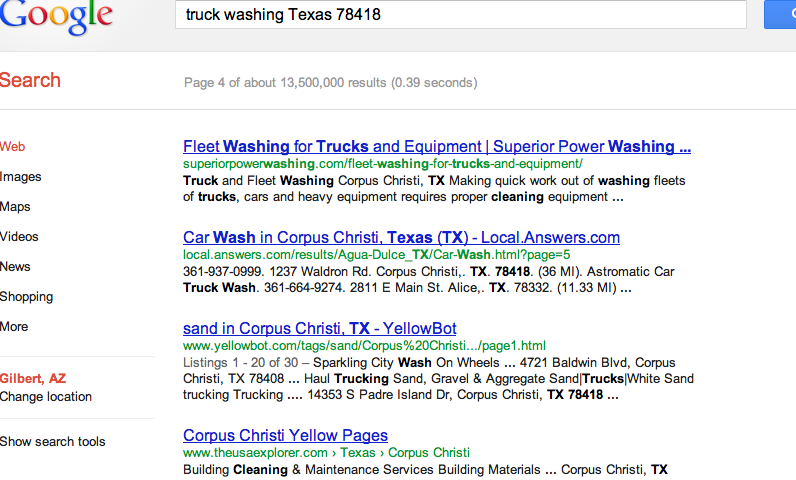Screen dimensions: 796x480
Task: Open the Fleet Washing for Trucks result
Action: pyautogui.click(x=437, y=147)
